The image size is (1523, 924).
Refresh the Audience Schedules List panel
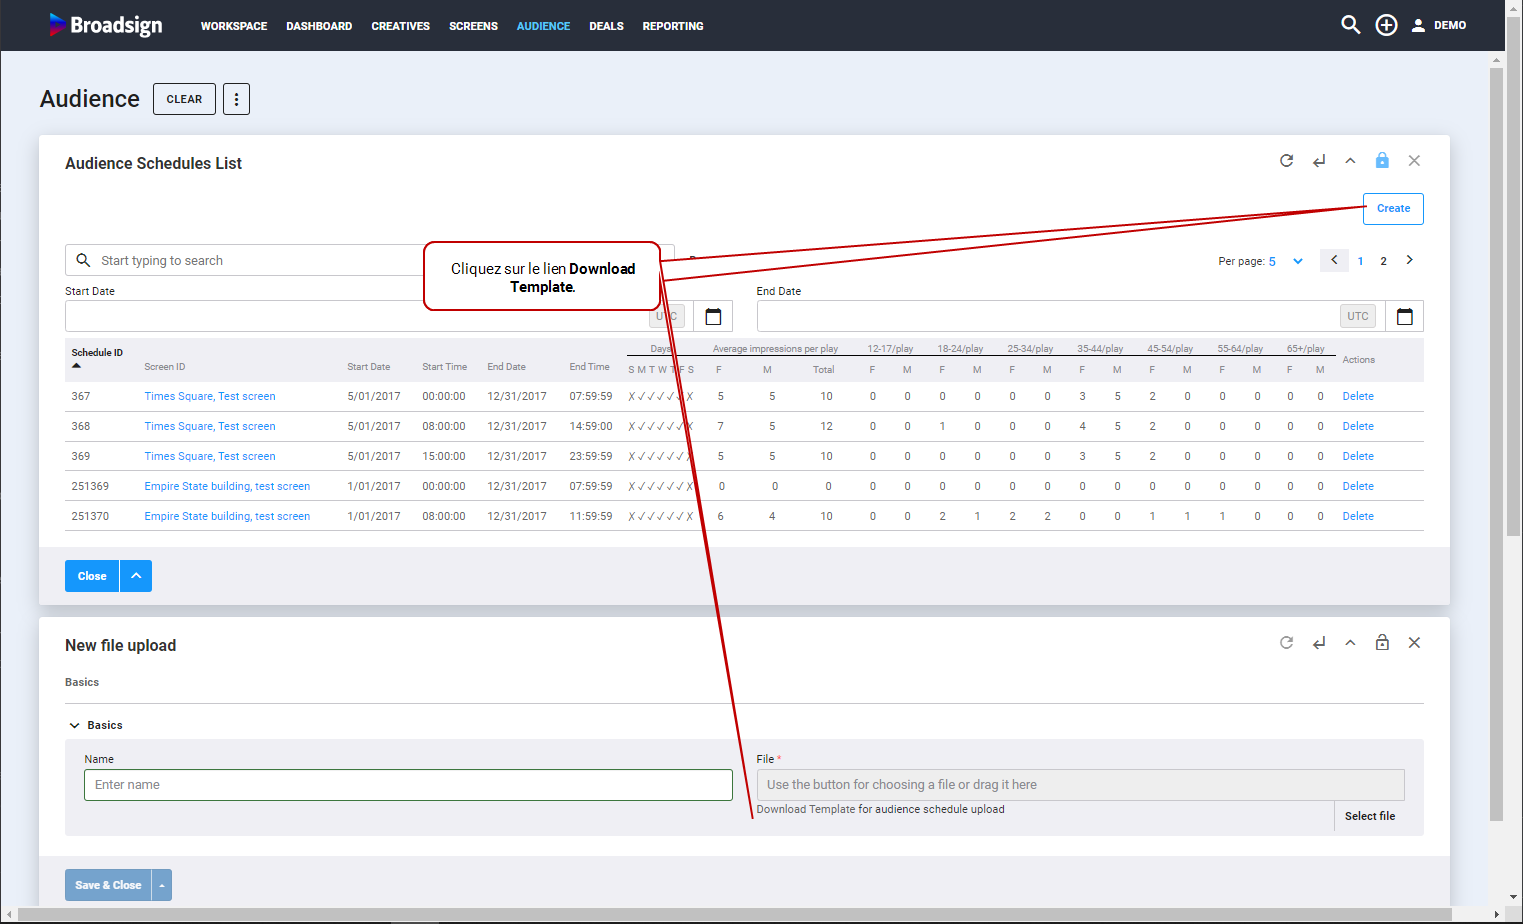[1286, 161]
